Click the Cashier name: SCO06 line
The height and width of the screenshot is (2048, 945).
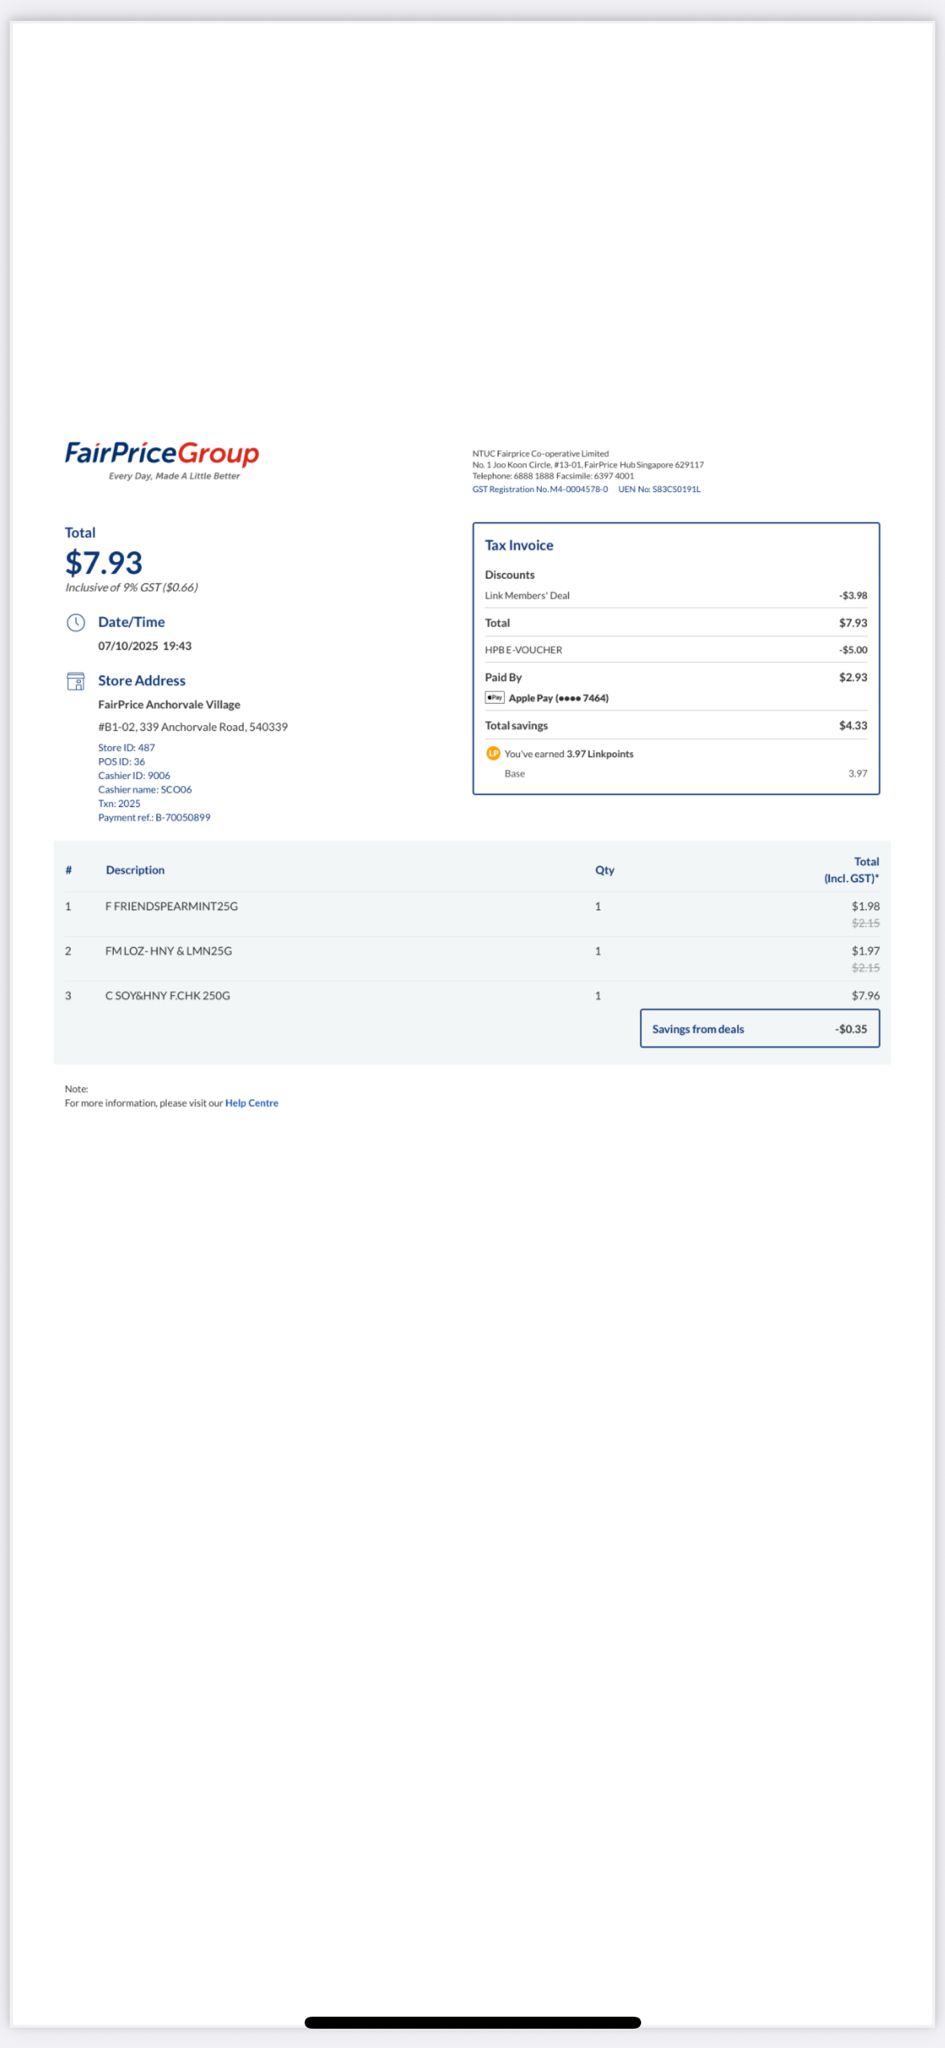pyautogui.click(x=145, y=789)
